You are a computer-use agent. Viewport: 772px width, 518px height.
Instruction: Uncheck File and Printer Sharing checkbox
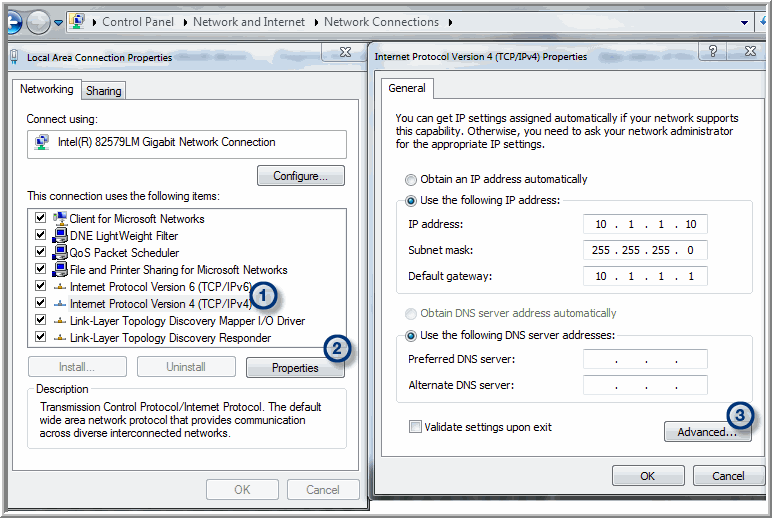(40, 270)
